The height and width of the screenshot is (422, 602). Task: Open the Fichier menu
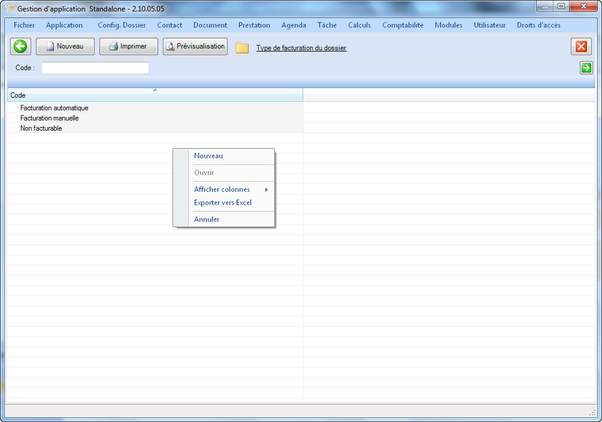pos(25,25)
